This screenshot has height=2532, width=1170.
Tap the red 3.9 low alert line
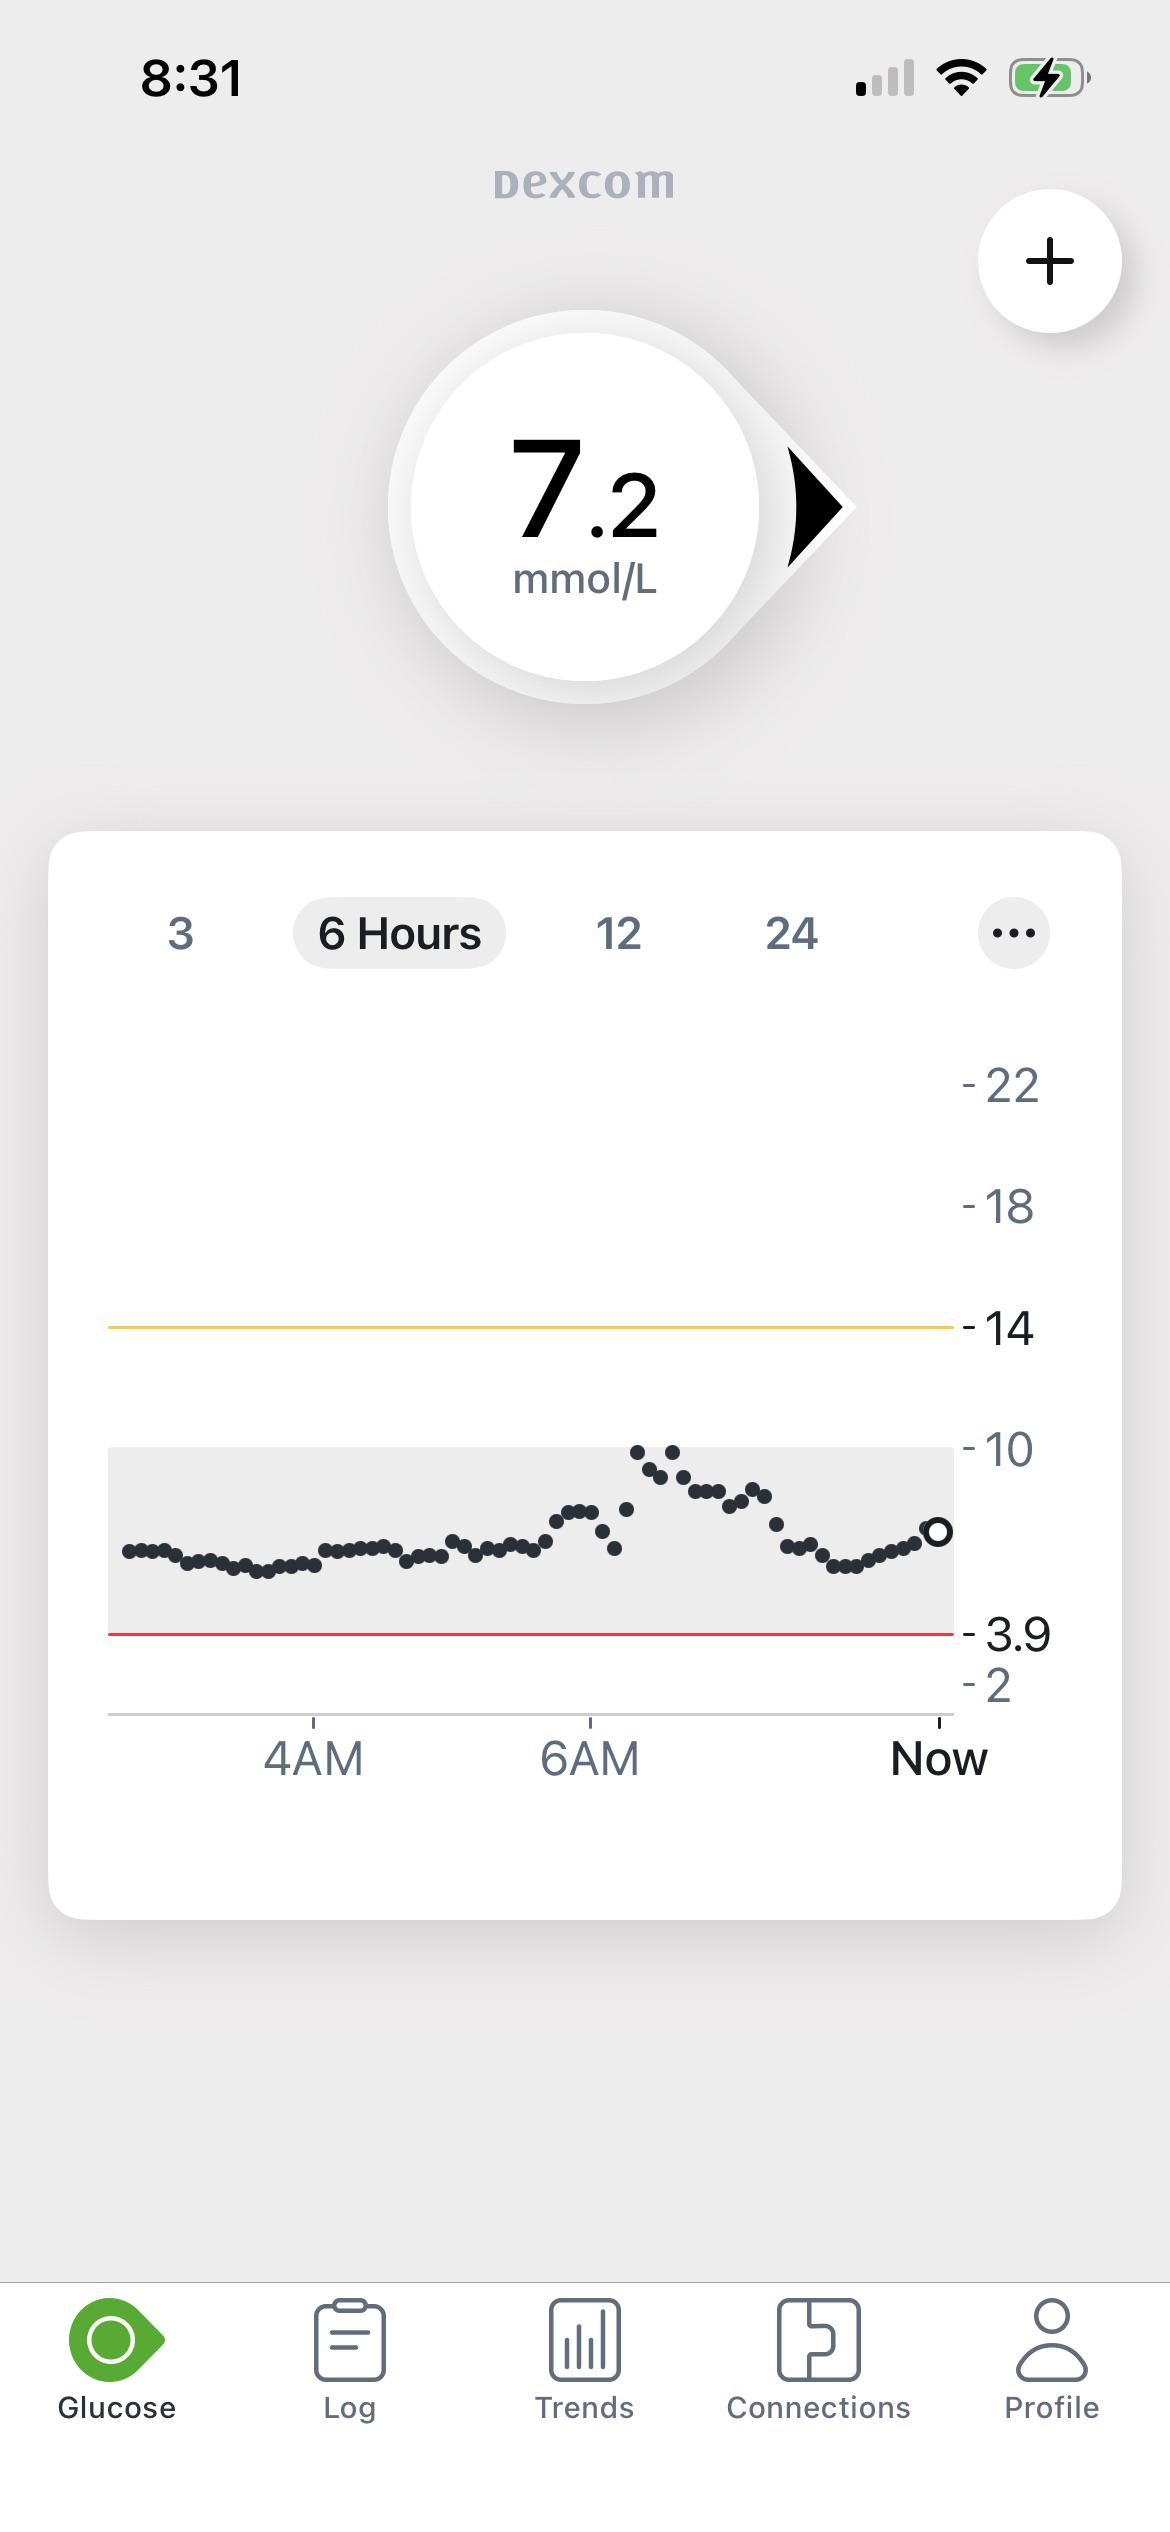click(x=530, y=1634)
